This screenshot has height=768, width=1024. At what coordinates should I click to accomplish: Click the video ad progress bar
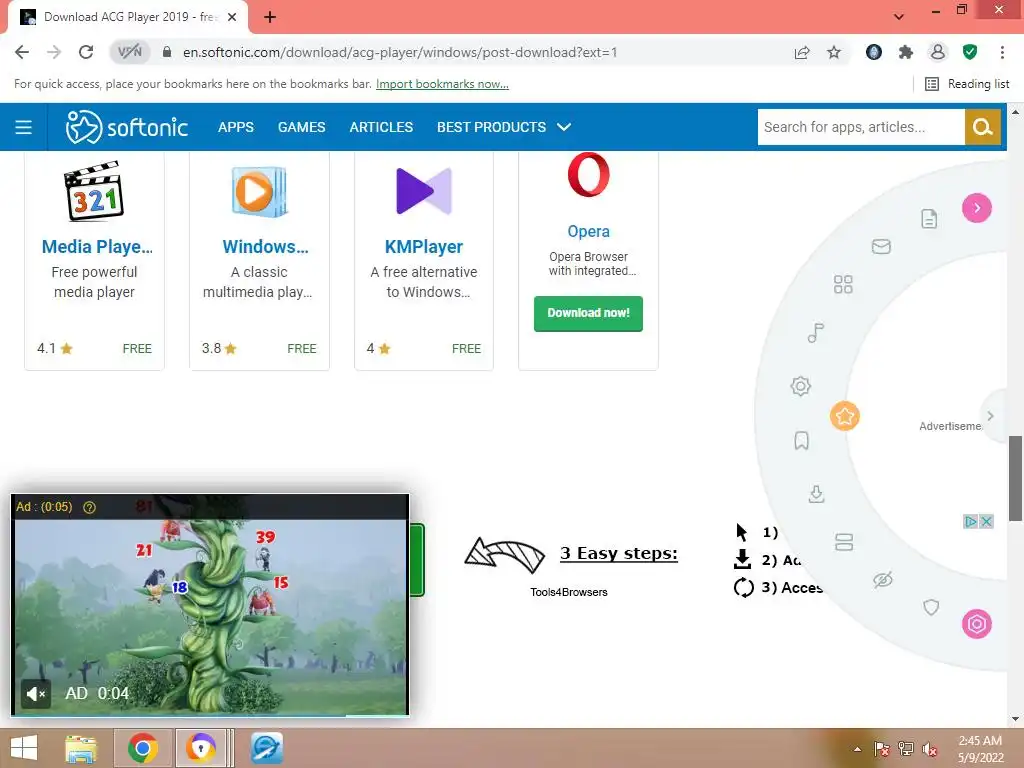(x=210, y=715)
